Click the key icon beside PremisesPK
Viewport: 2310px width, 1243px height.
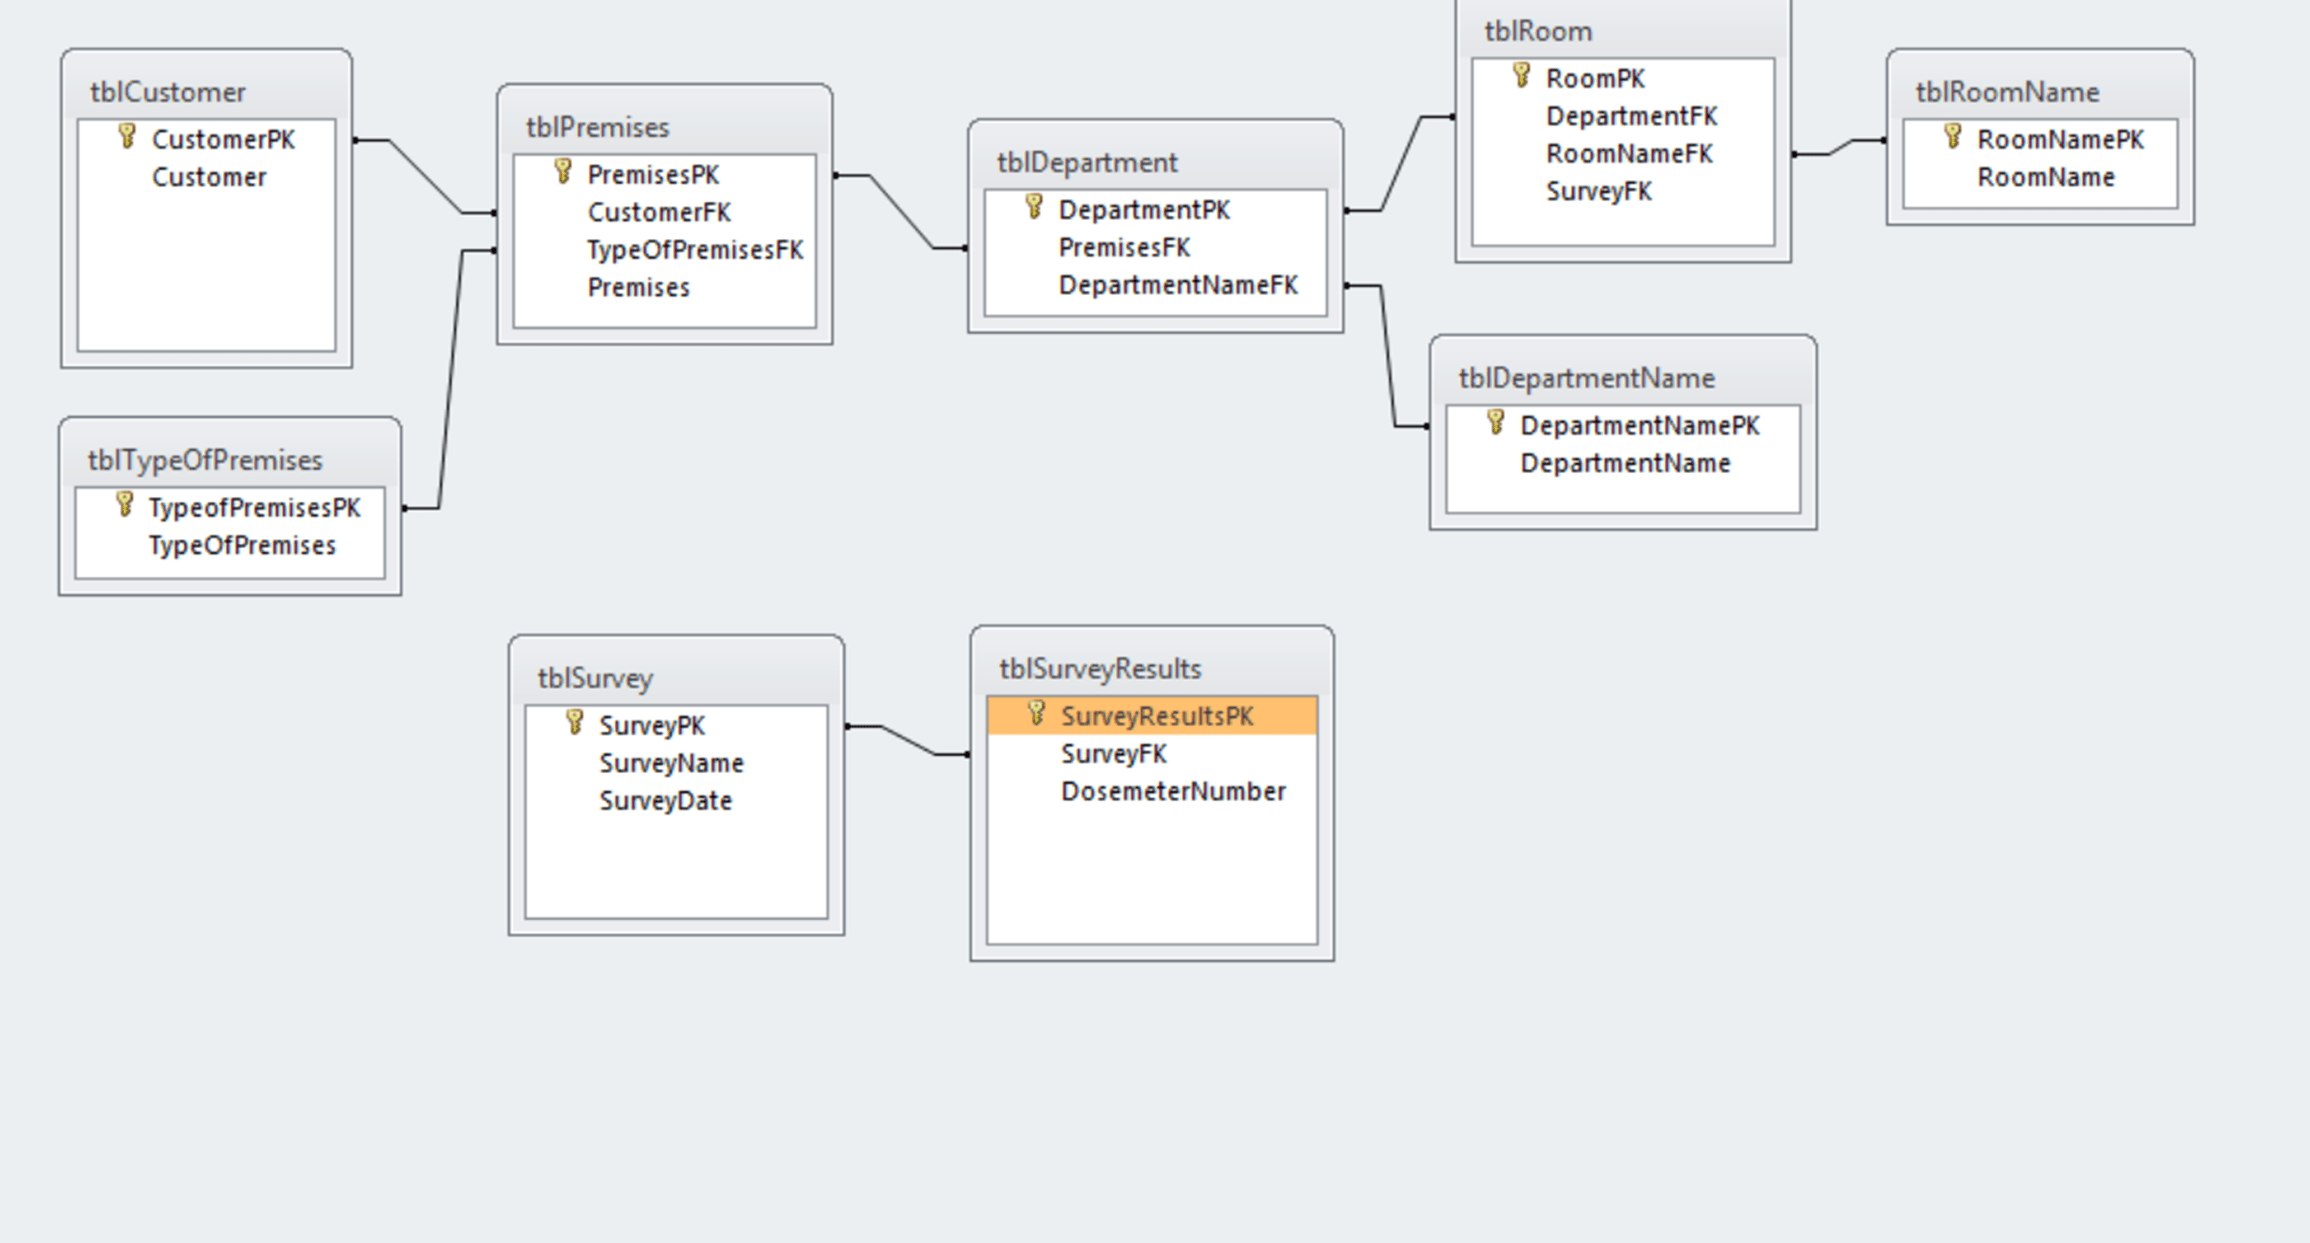click(563, 172)
